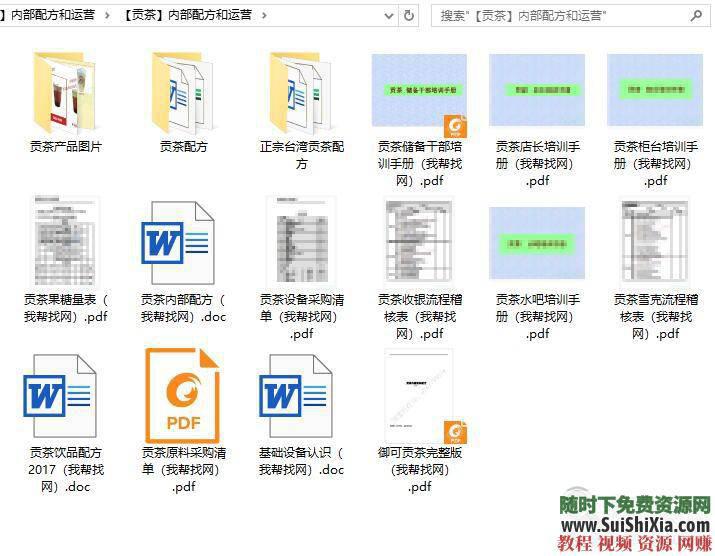715x556 pixels.
Task: Click the file name 贡茶储备干部培训手册（我帮找网）.pdf
Action: pyautogui.click(x=420, y=164)
